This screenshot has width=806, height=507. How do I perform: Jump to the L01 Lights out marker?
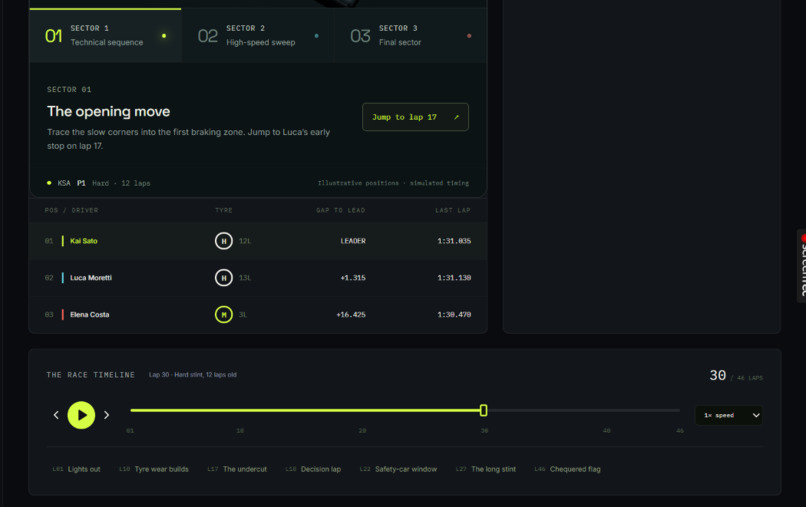tap(76, 469)
